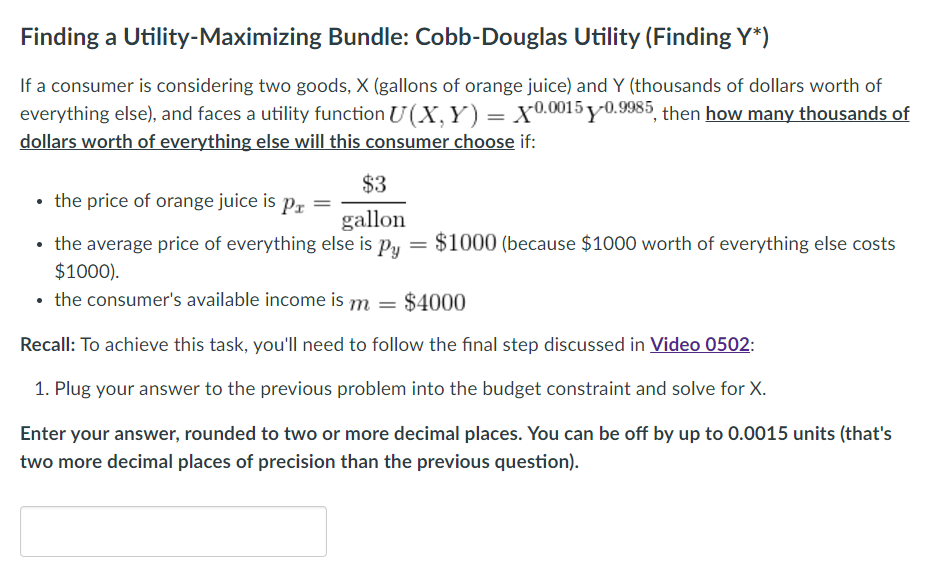Click the U(X,Y) utility function formula
This screenshot has width=927, height=583.
pyautogui.click(x=521, y=112)
